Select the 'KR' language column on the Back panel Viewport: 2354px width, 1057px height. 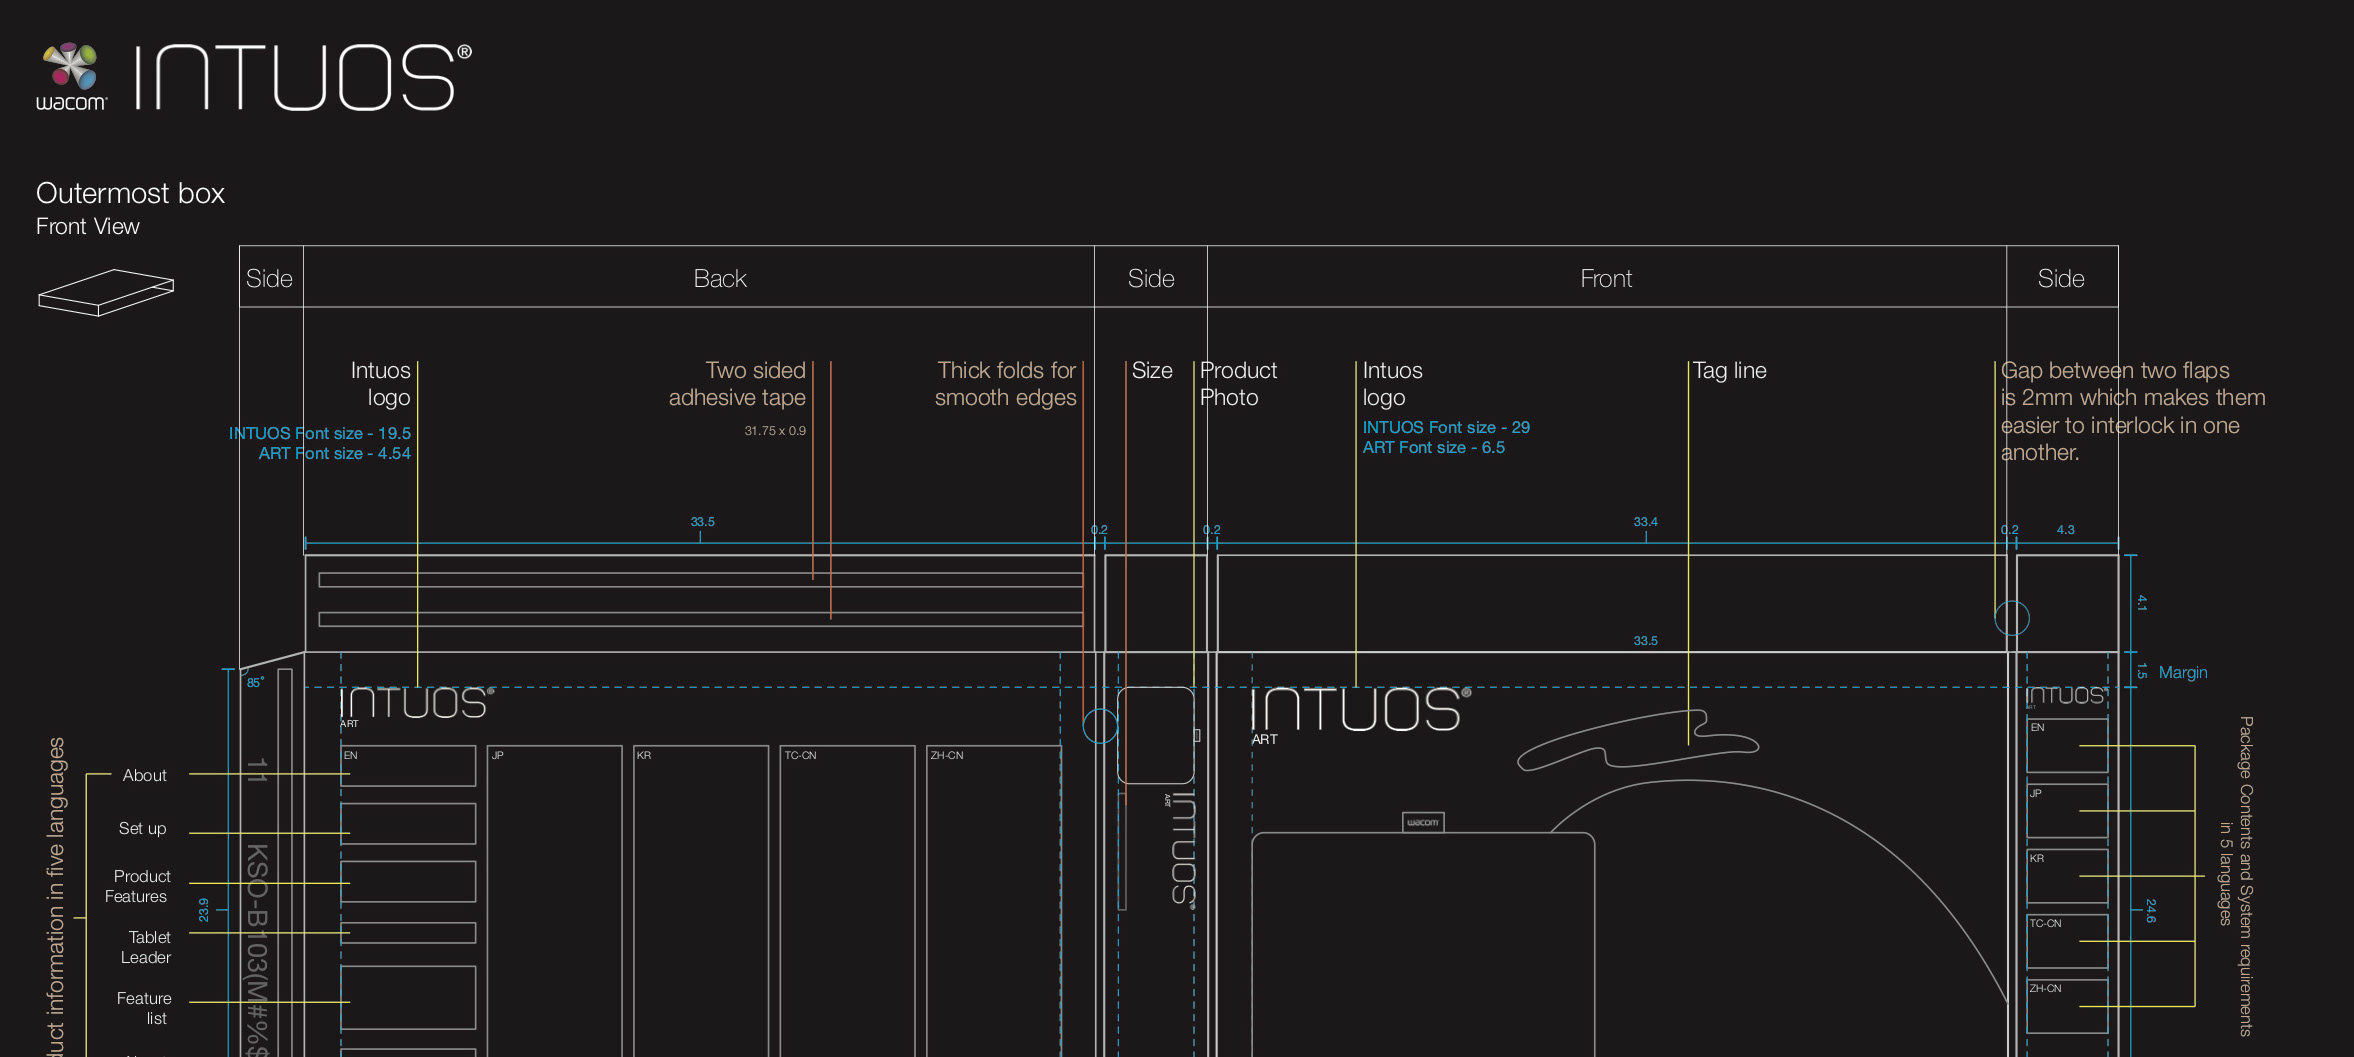pos(701,901)
